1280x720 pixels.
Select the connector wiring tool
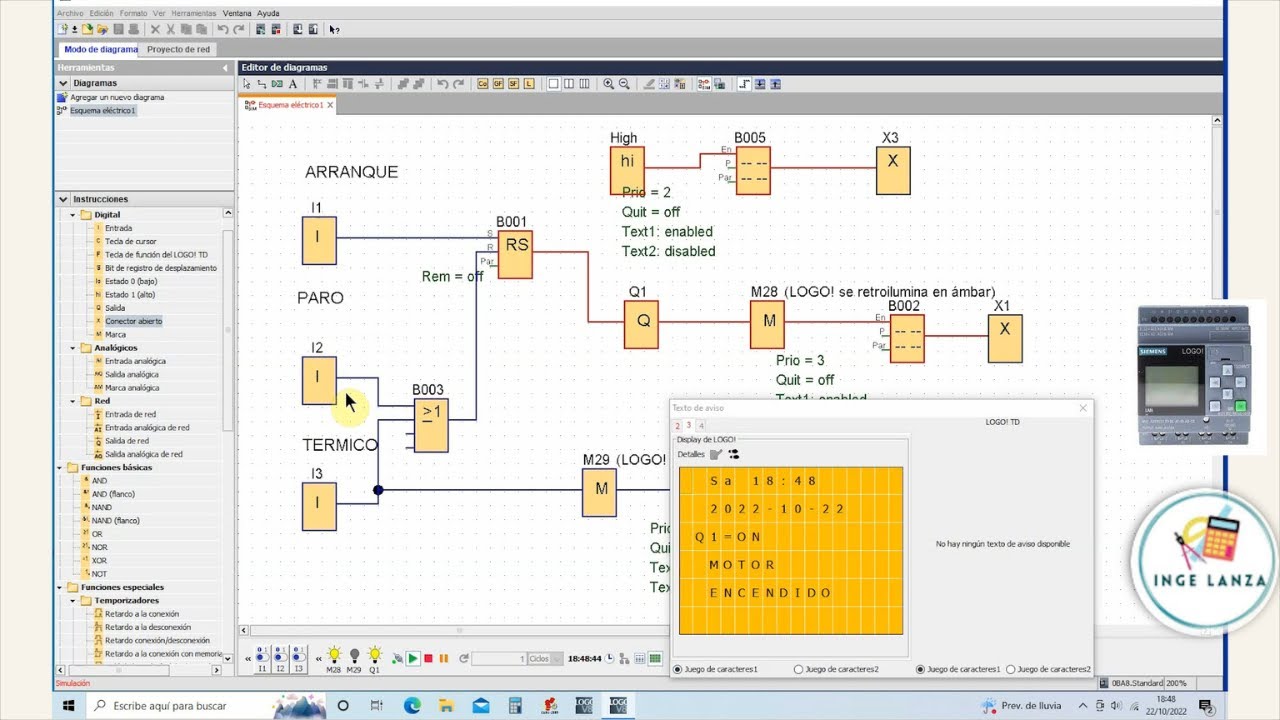[x=262, y=84]
